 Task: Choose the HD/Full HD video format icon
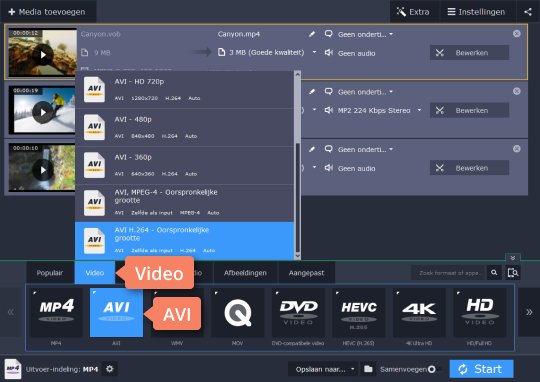(479, 312)
